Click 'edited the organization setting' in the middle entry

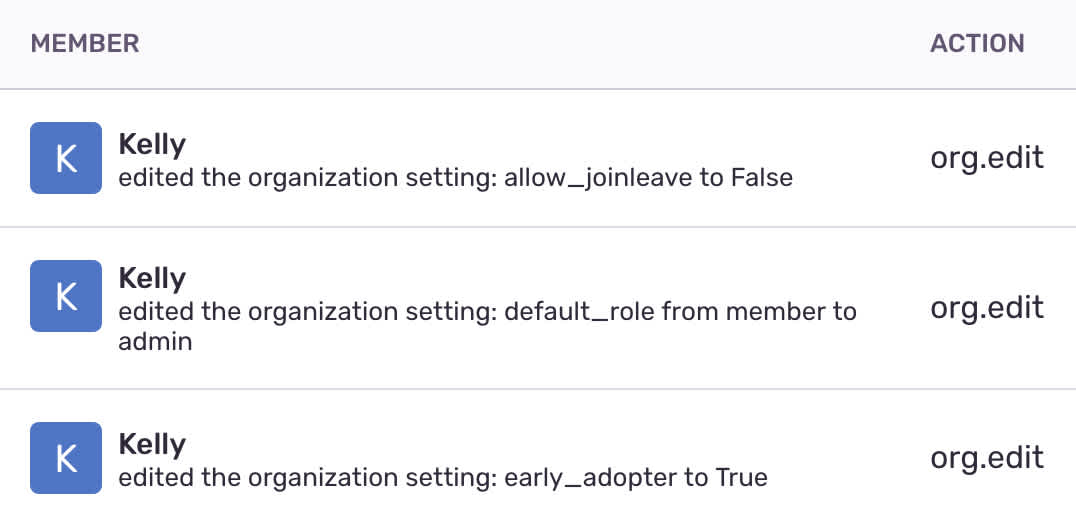pyautogui.click(x=305, y=311)
